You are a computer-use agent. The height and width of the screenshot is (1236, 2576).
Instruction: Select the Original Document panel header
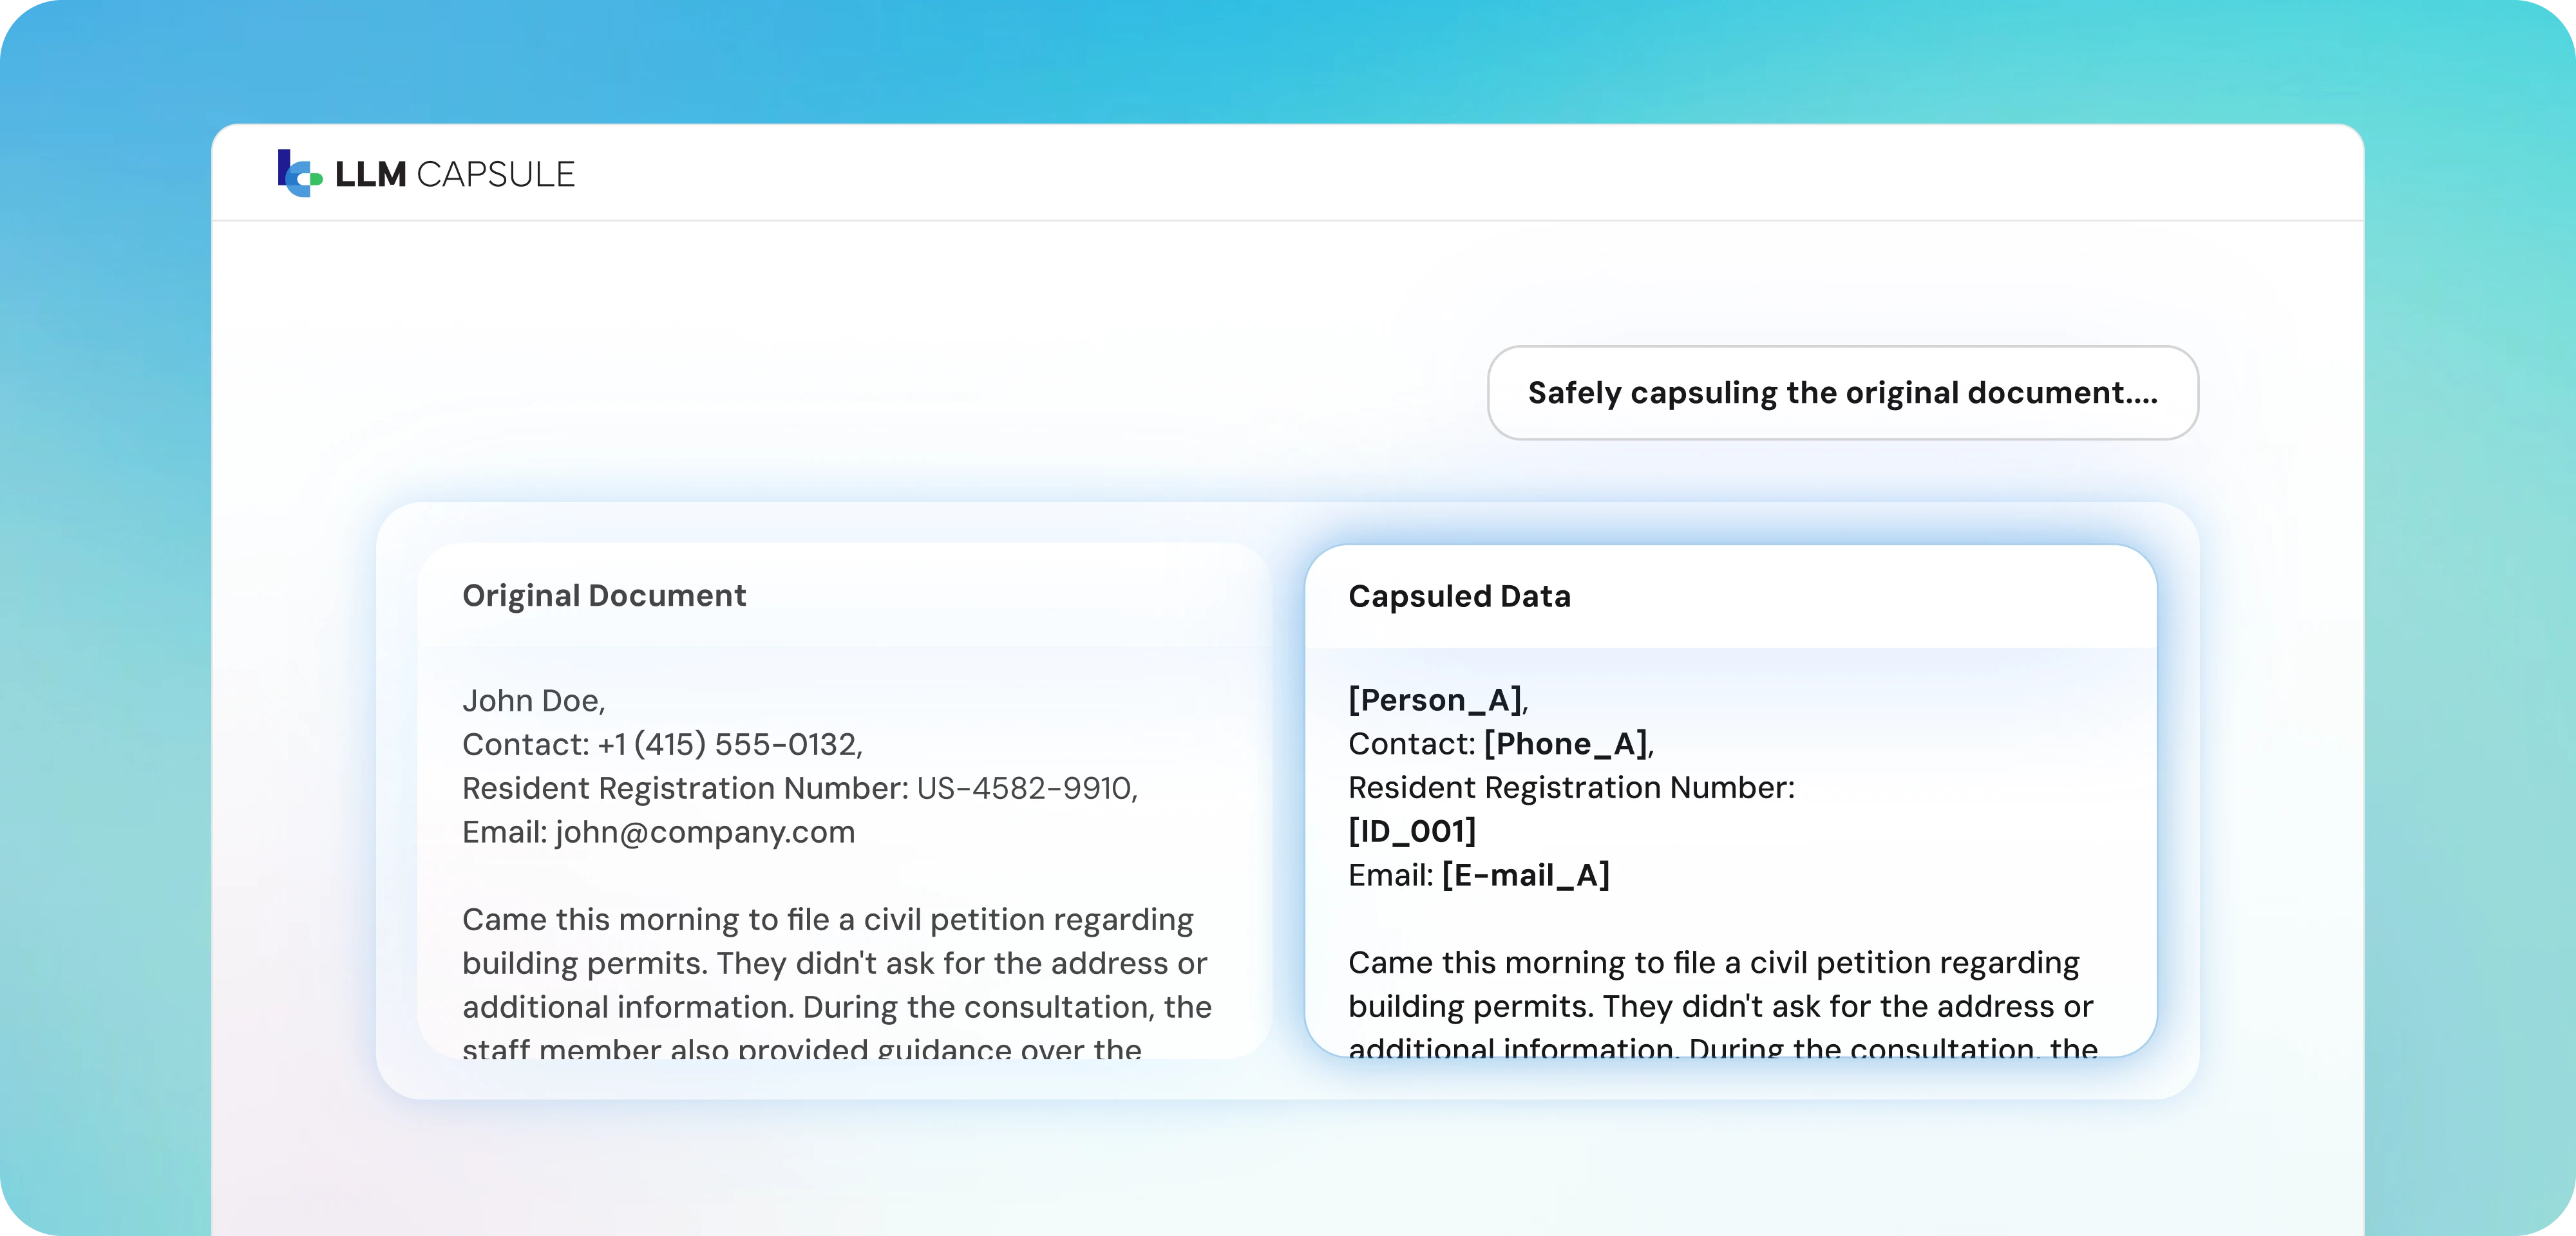click(x=604, y=596)
